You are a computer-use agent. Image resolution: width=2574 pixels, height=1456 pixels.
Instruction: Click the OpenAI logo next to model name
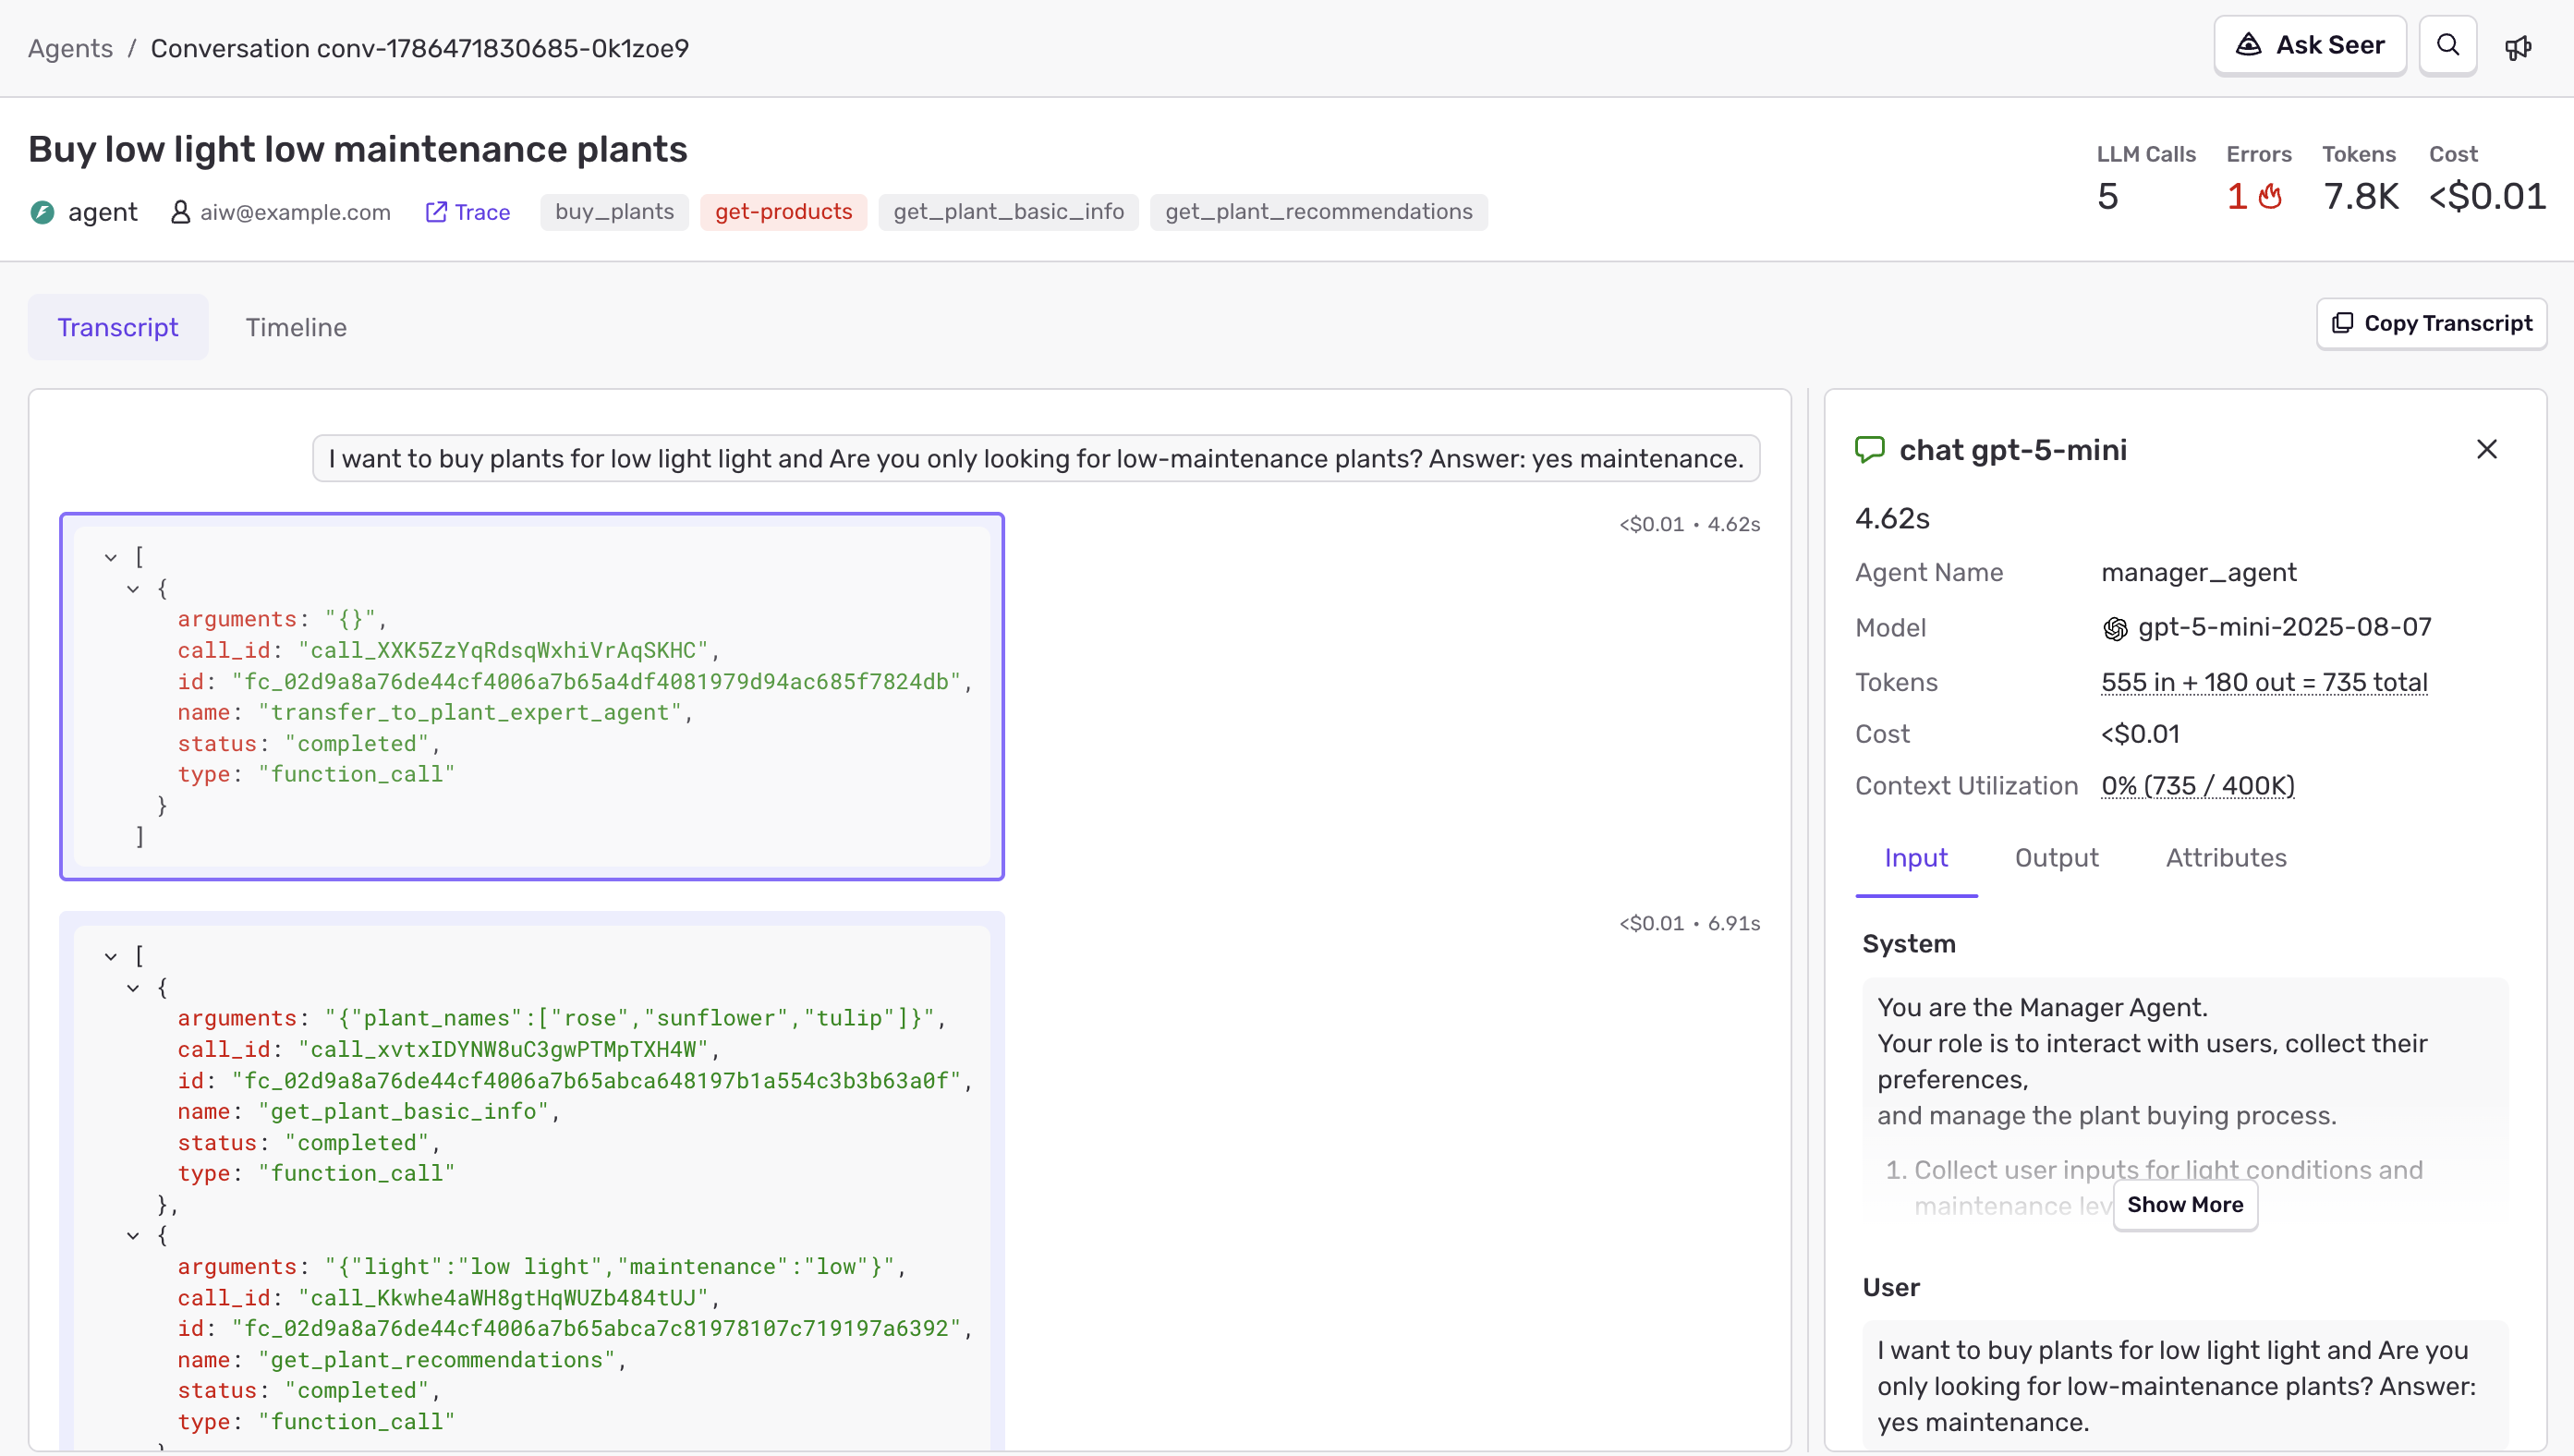tap(2114, 628)
